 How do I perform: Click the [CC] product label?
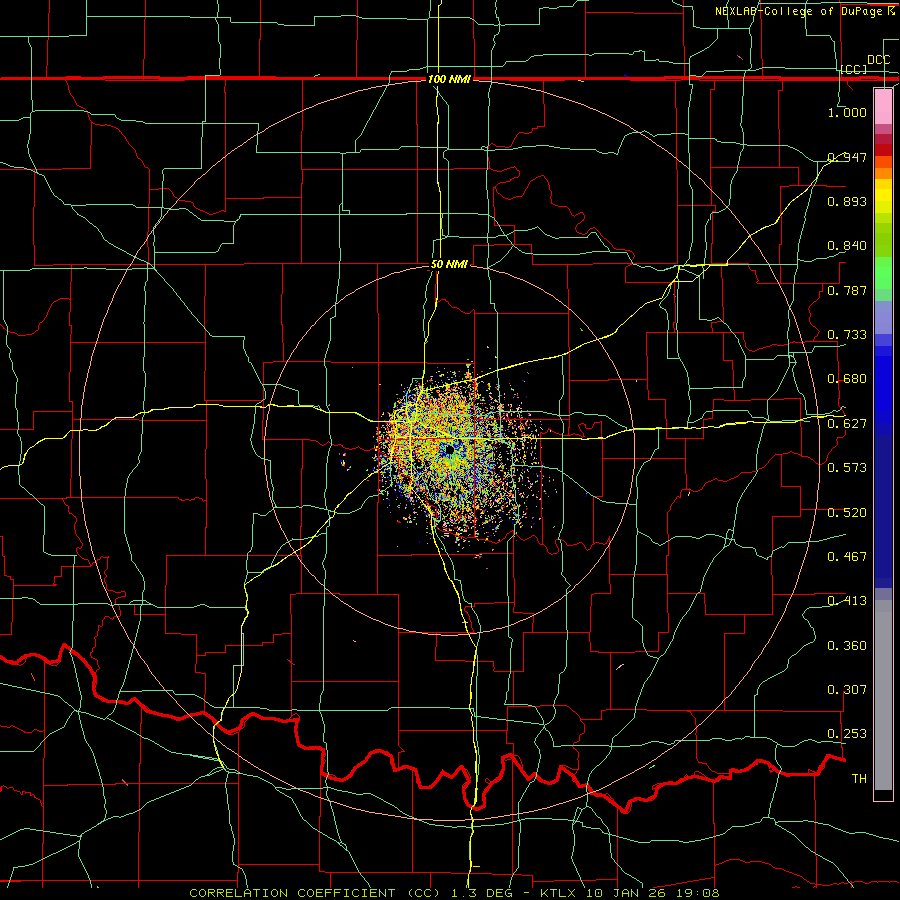click(x=854, y=69)
